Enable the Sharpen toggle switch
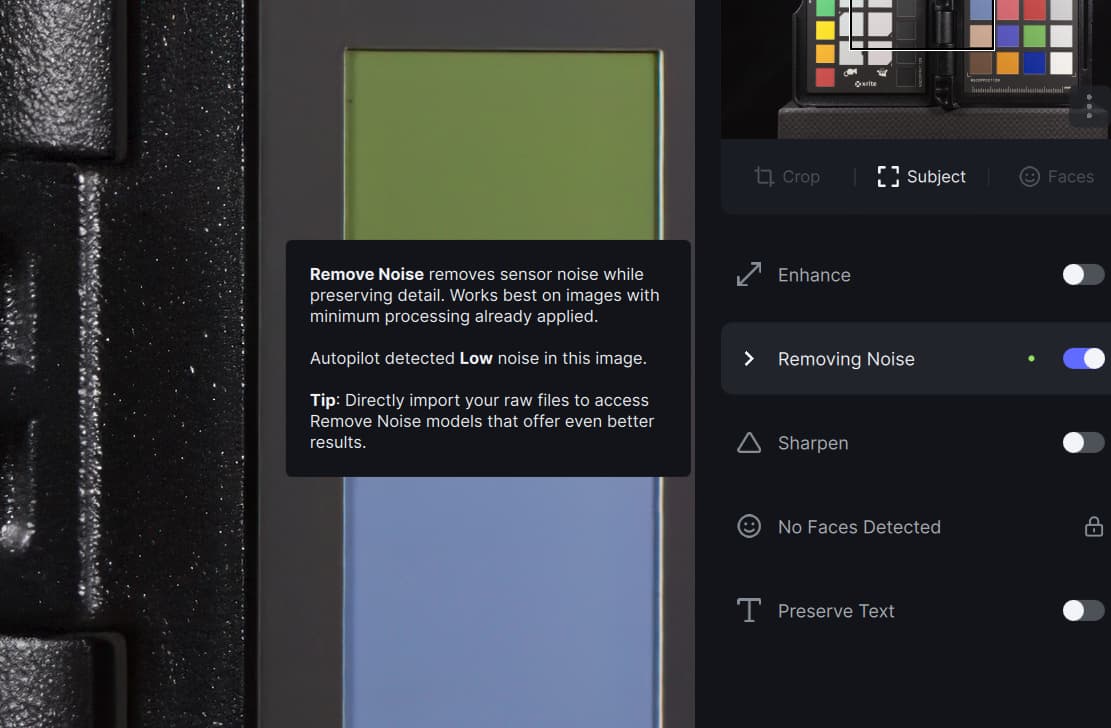 pos(1083,443)
